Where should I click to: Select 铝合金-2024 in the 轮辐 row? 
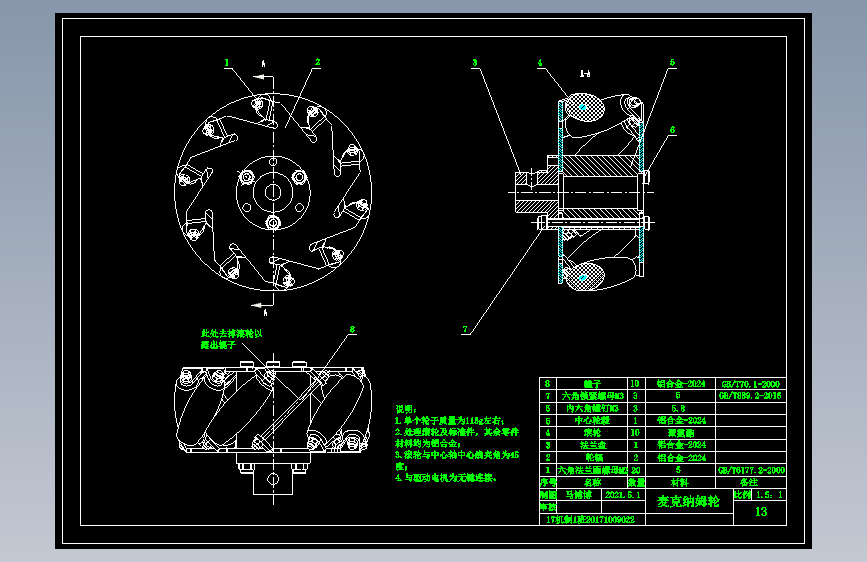(x=681, y=457)
